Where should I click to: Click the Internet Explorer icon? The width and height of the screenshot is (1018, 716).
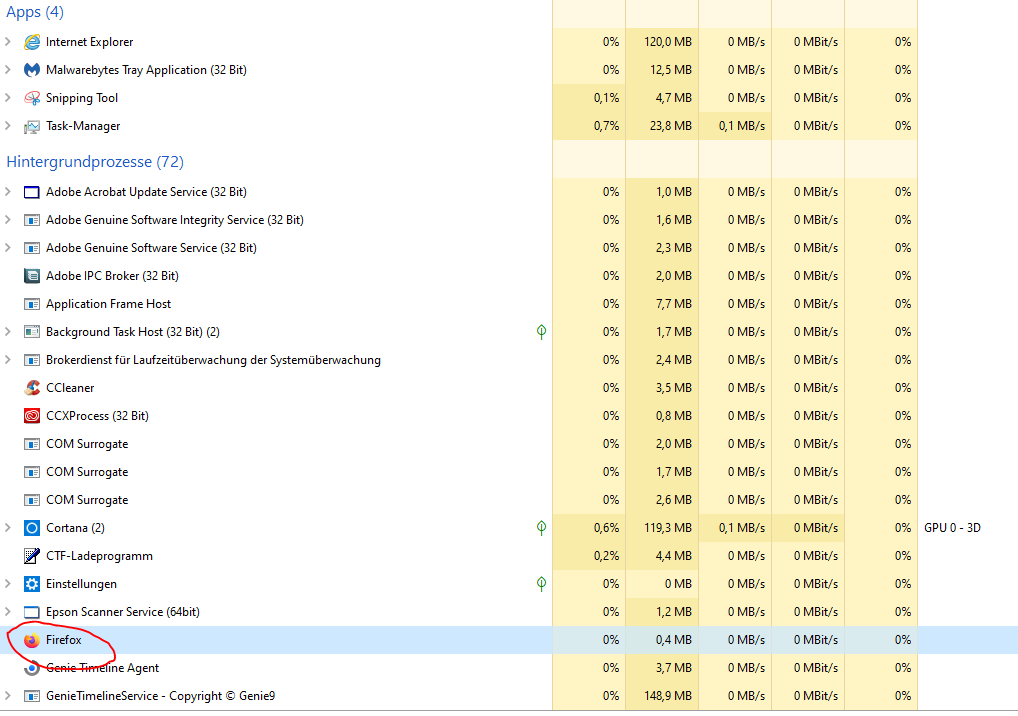[x=32, y=42]
